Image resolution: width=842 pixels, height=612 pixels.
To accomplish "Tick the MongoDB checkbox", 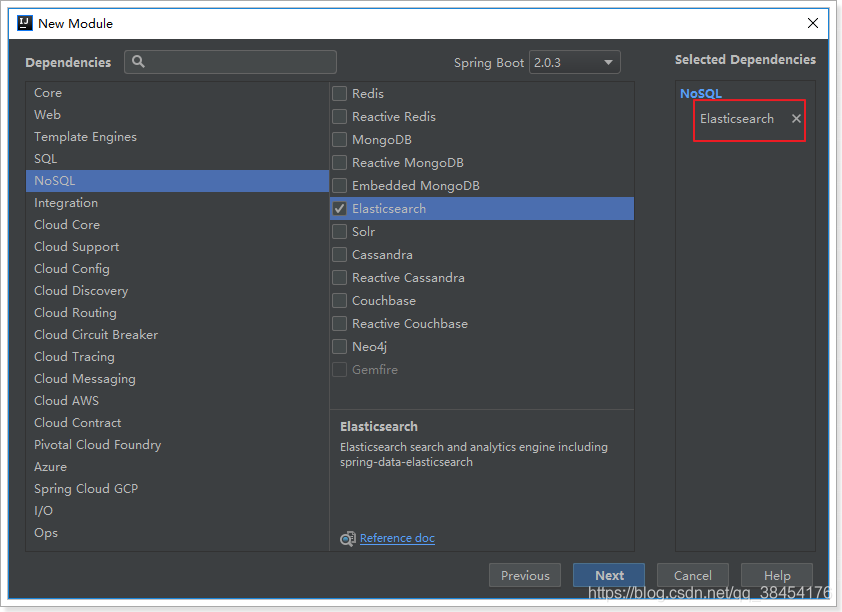I will [339, 140].
